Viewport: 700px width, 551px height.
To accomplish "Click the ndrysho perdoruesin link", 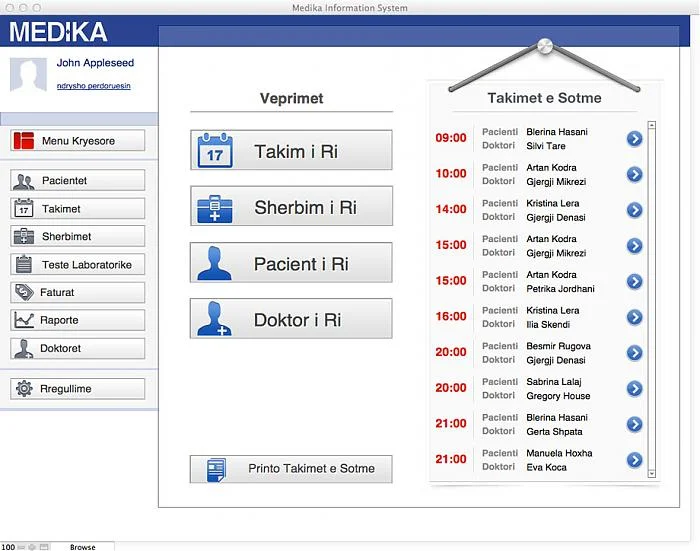I will tap(94, 86).
